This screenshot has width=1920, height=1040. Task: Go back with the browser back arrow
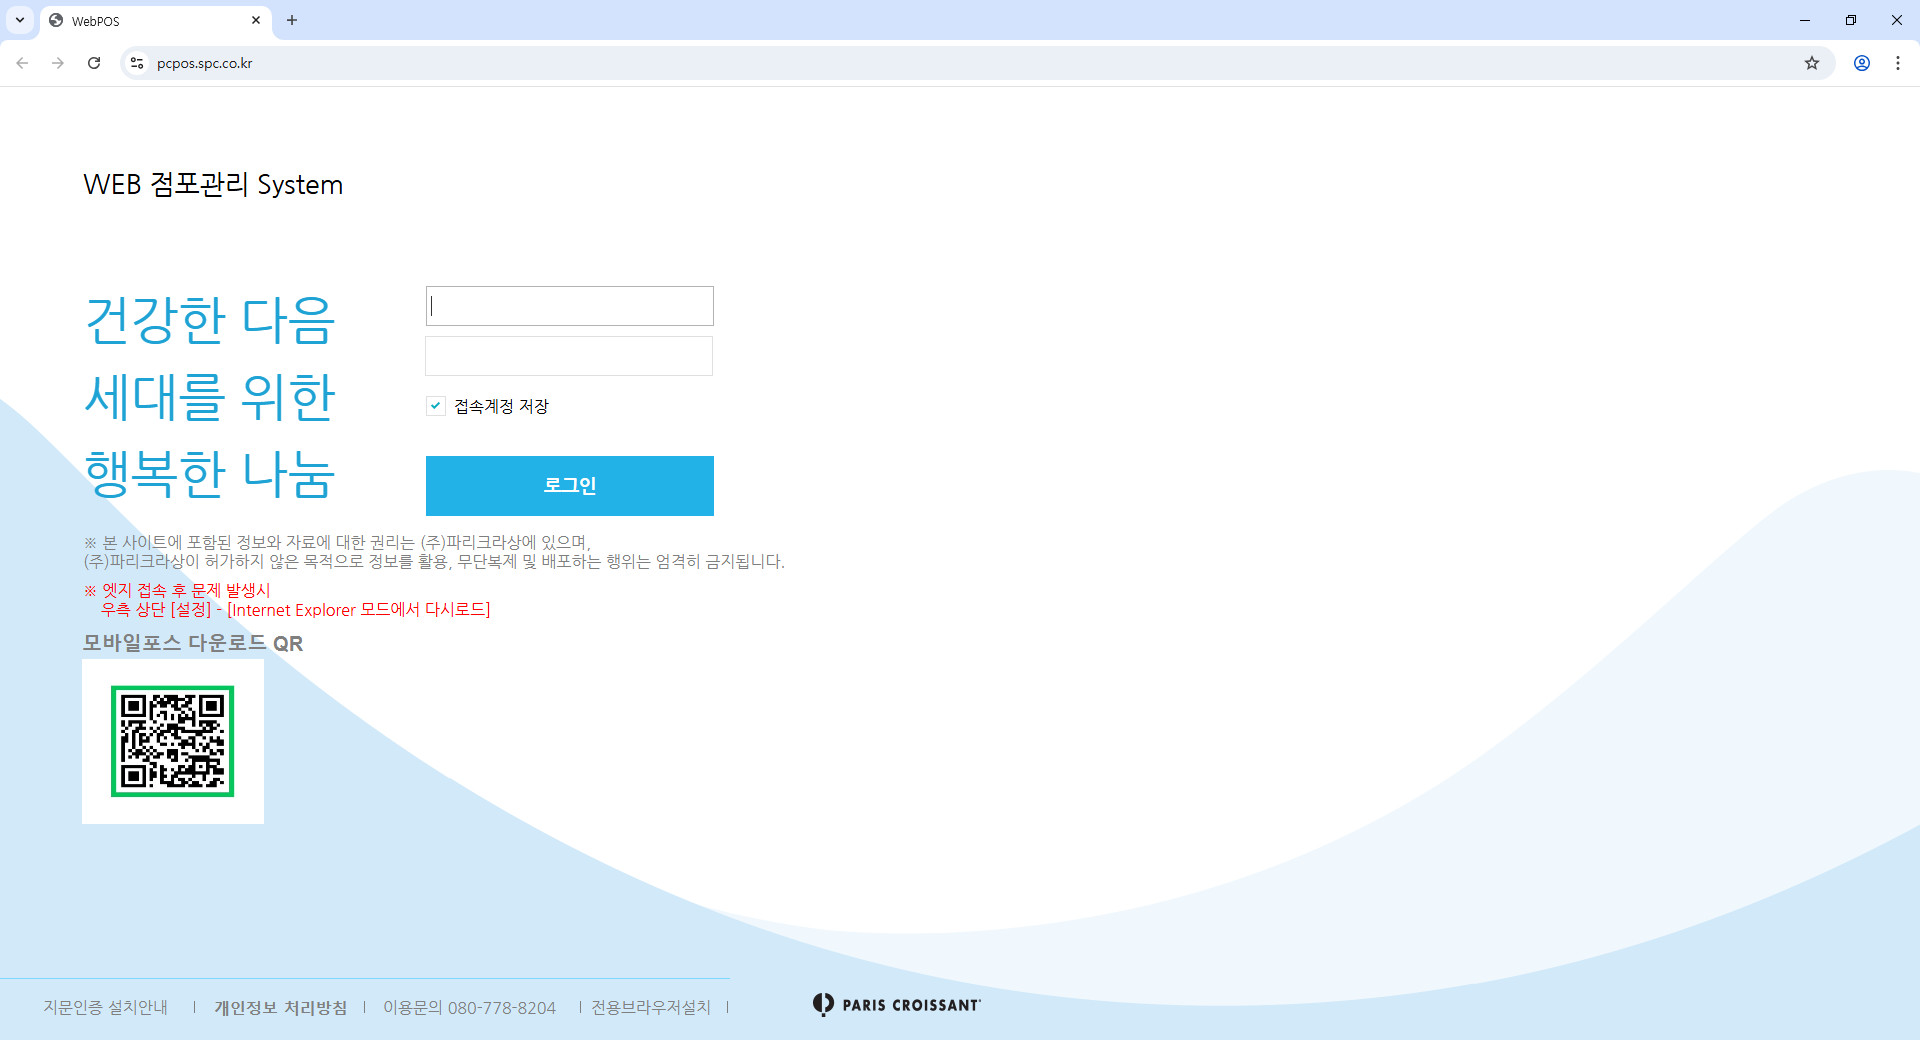(x=22, y=63)
